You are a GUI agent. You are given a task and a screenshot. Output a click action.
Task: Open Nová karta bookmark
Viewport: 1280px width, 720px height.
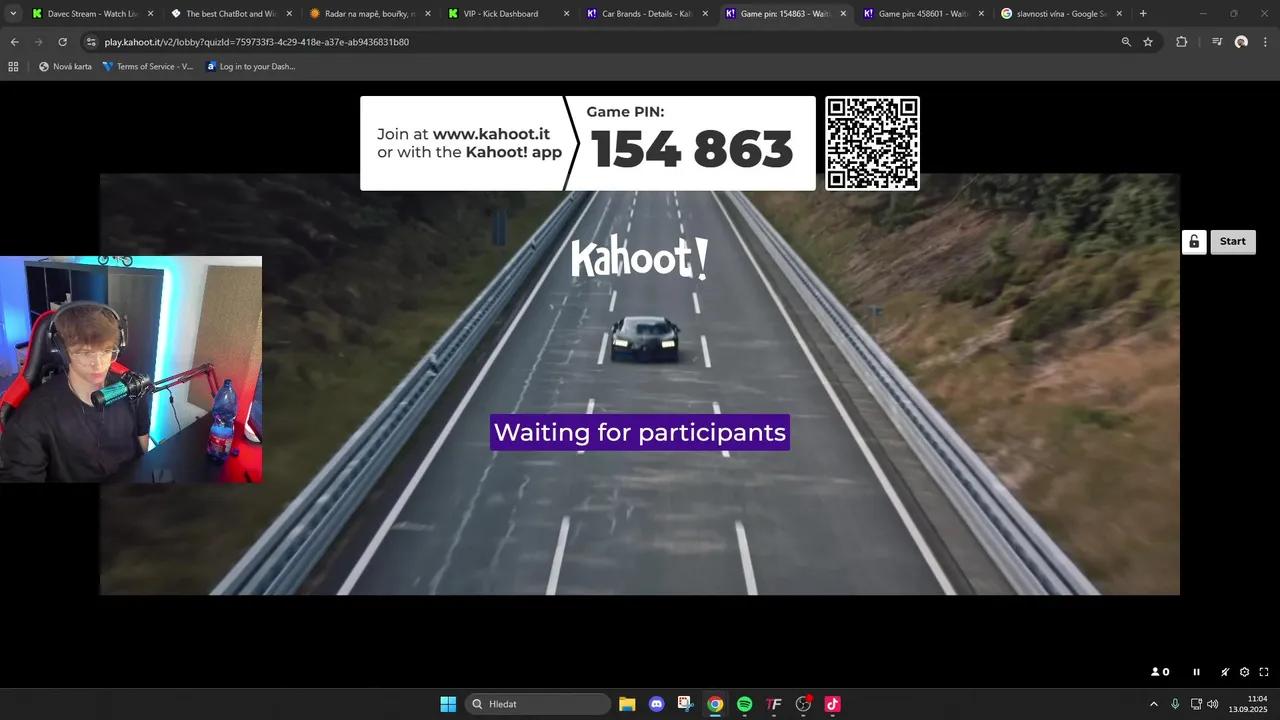tap(65, 67)
